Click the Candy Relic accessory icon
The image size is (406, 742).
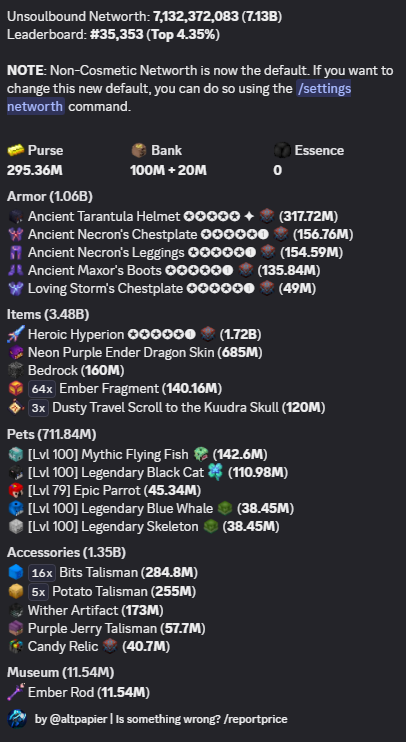click(x=16, y=646)
